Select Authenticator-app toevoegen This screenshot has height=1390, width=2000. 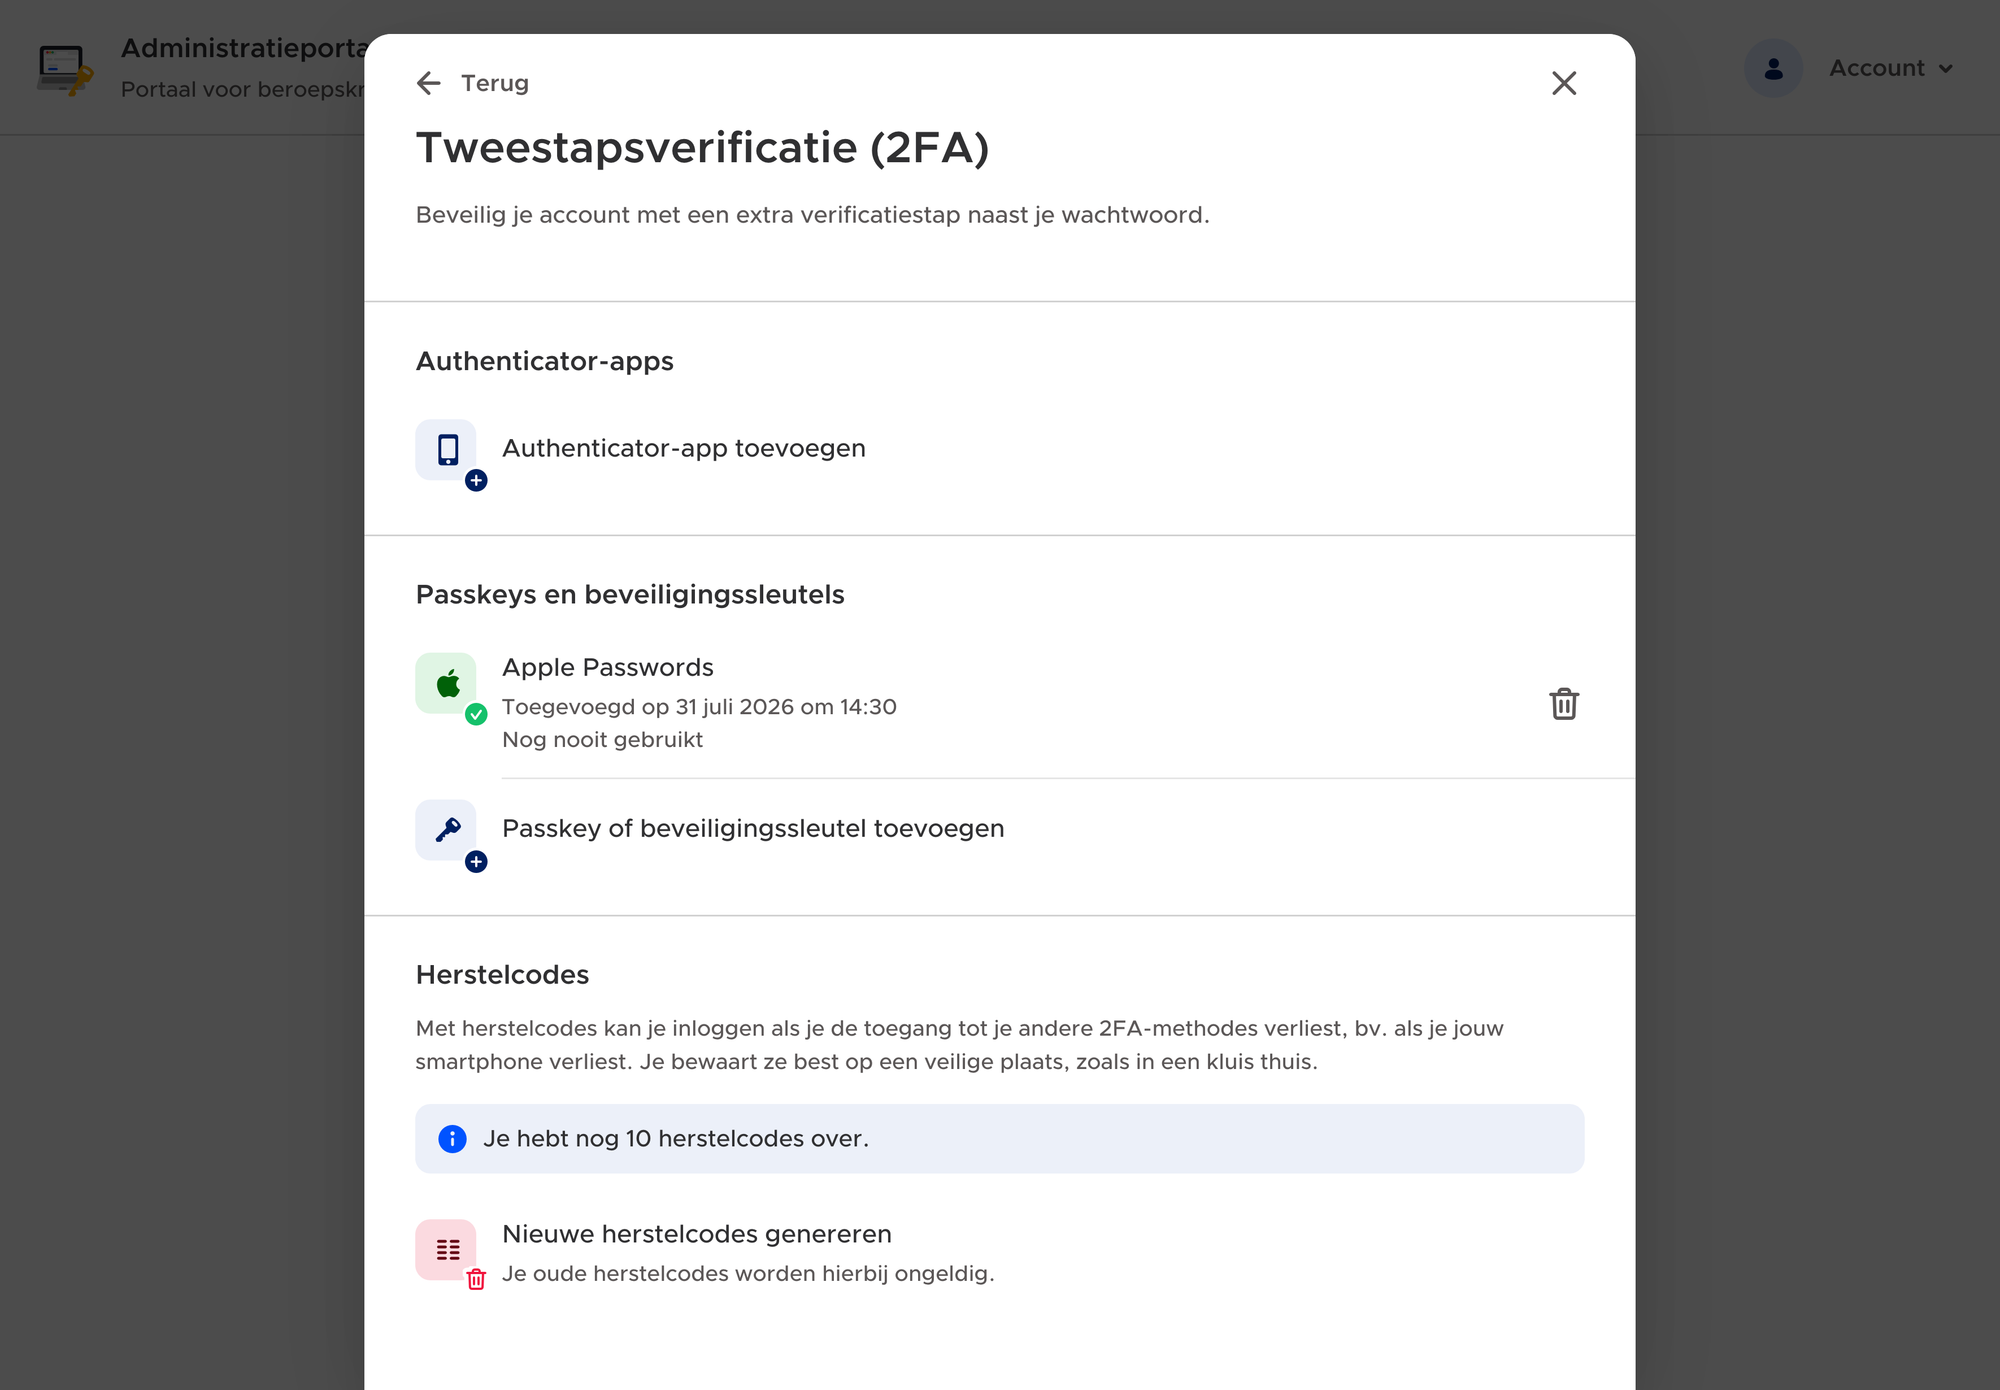(684, 448)
